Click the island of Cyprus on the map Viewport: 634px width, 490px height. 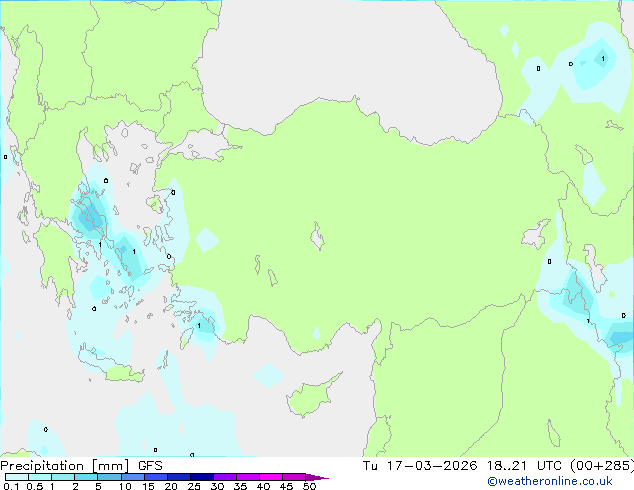[311, 397]
